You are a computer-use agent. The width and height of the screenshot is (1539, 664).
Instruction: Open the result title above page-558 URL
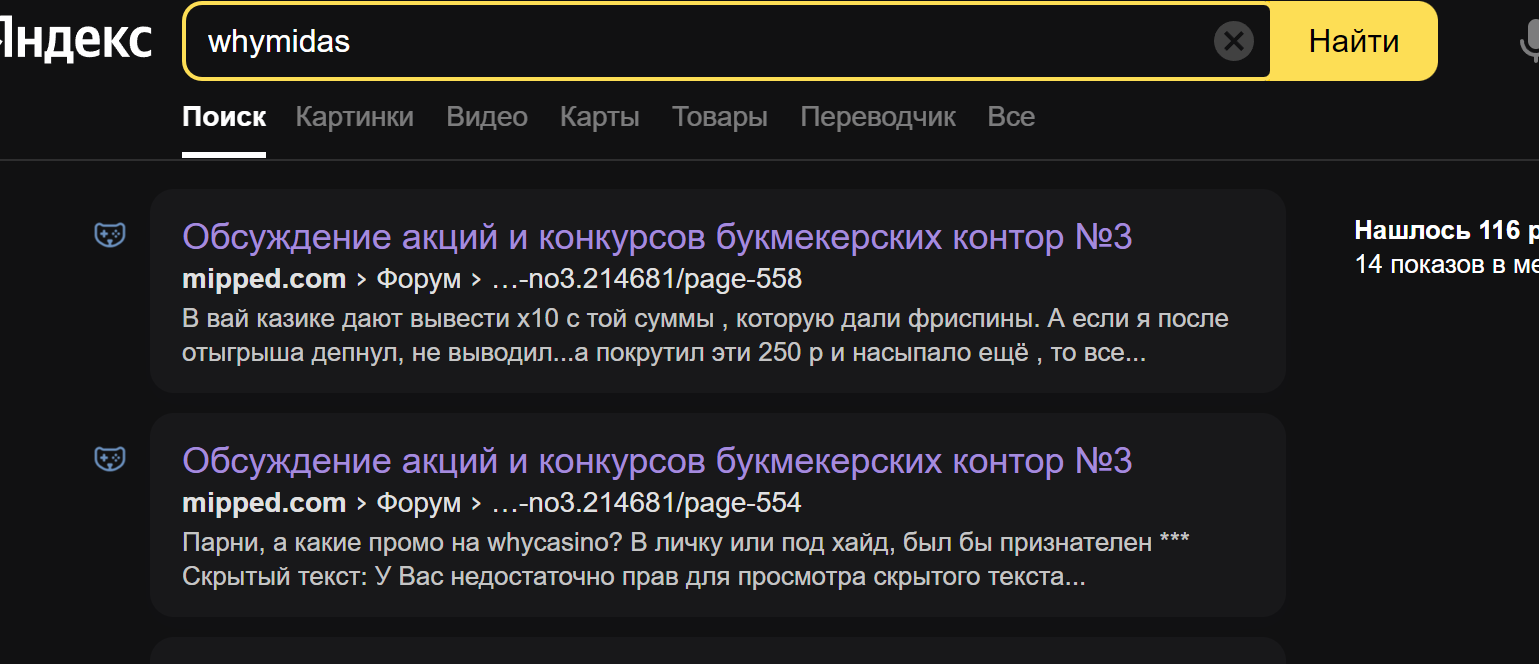click(x=657, y=237)
